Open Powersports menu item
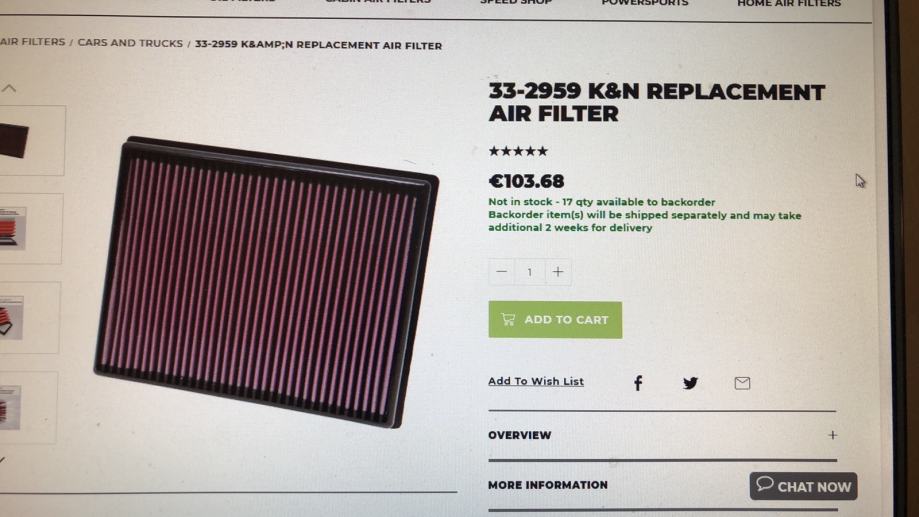Screen dimensions: 919x517 click(645, 3)
